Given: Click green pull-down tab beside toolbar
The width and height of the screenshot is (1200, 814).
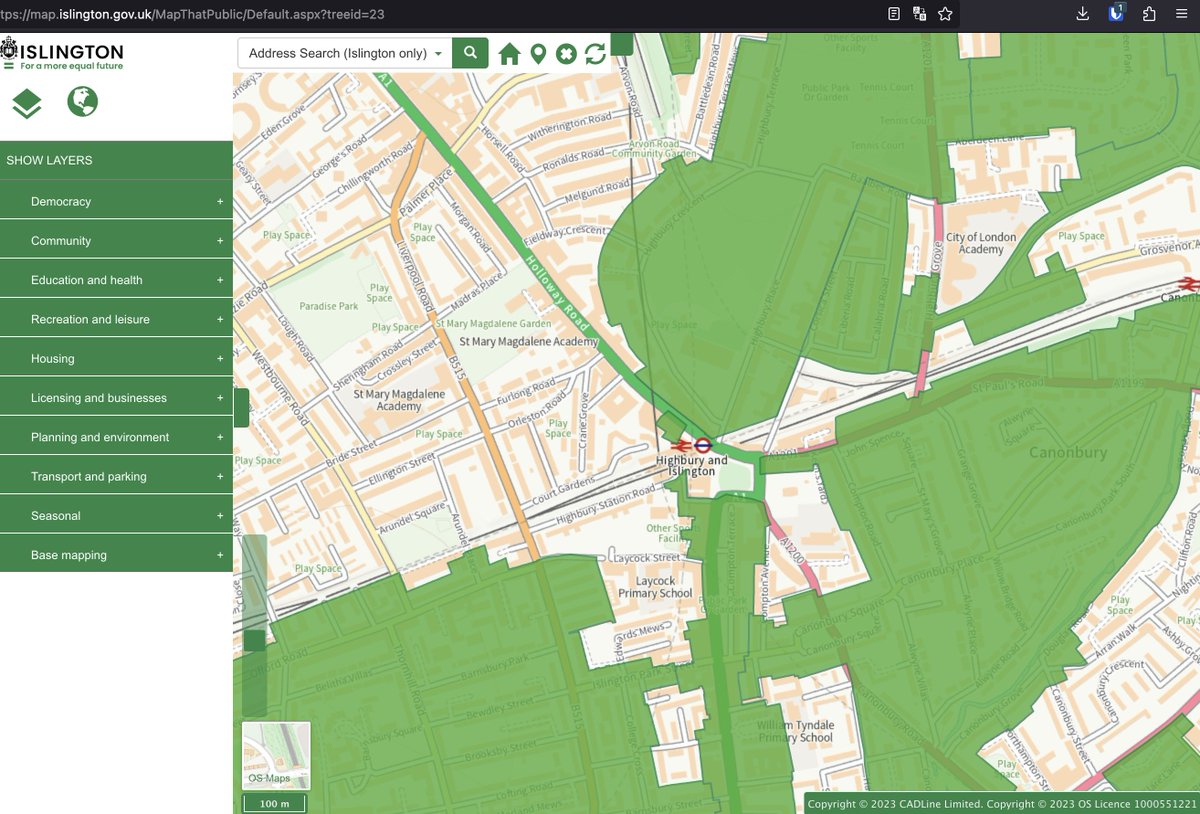Looking at the screenshot, I should (622, 44).
